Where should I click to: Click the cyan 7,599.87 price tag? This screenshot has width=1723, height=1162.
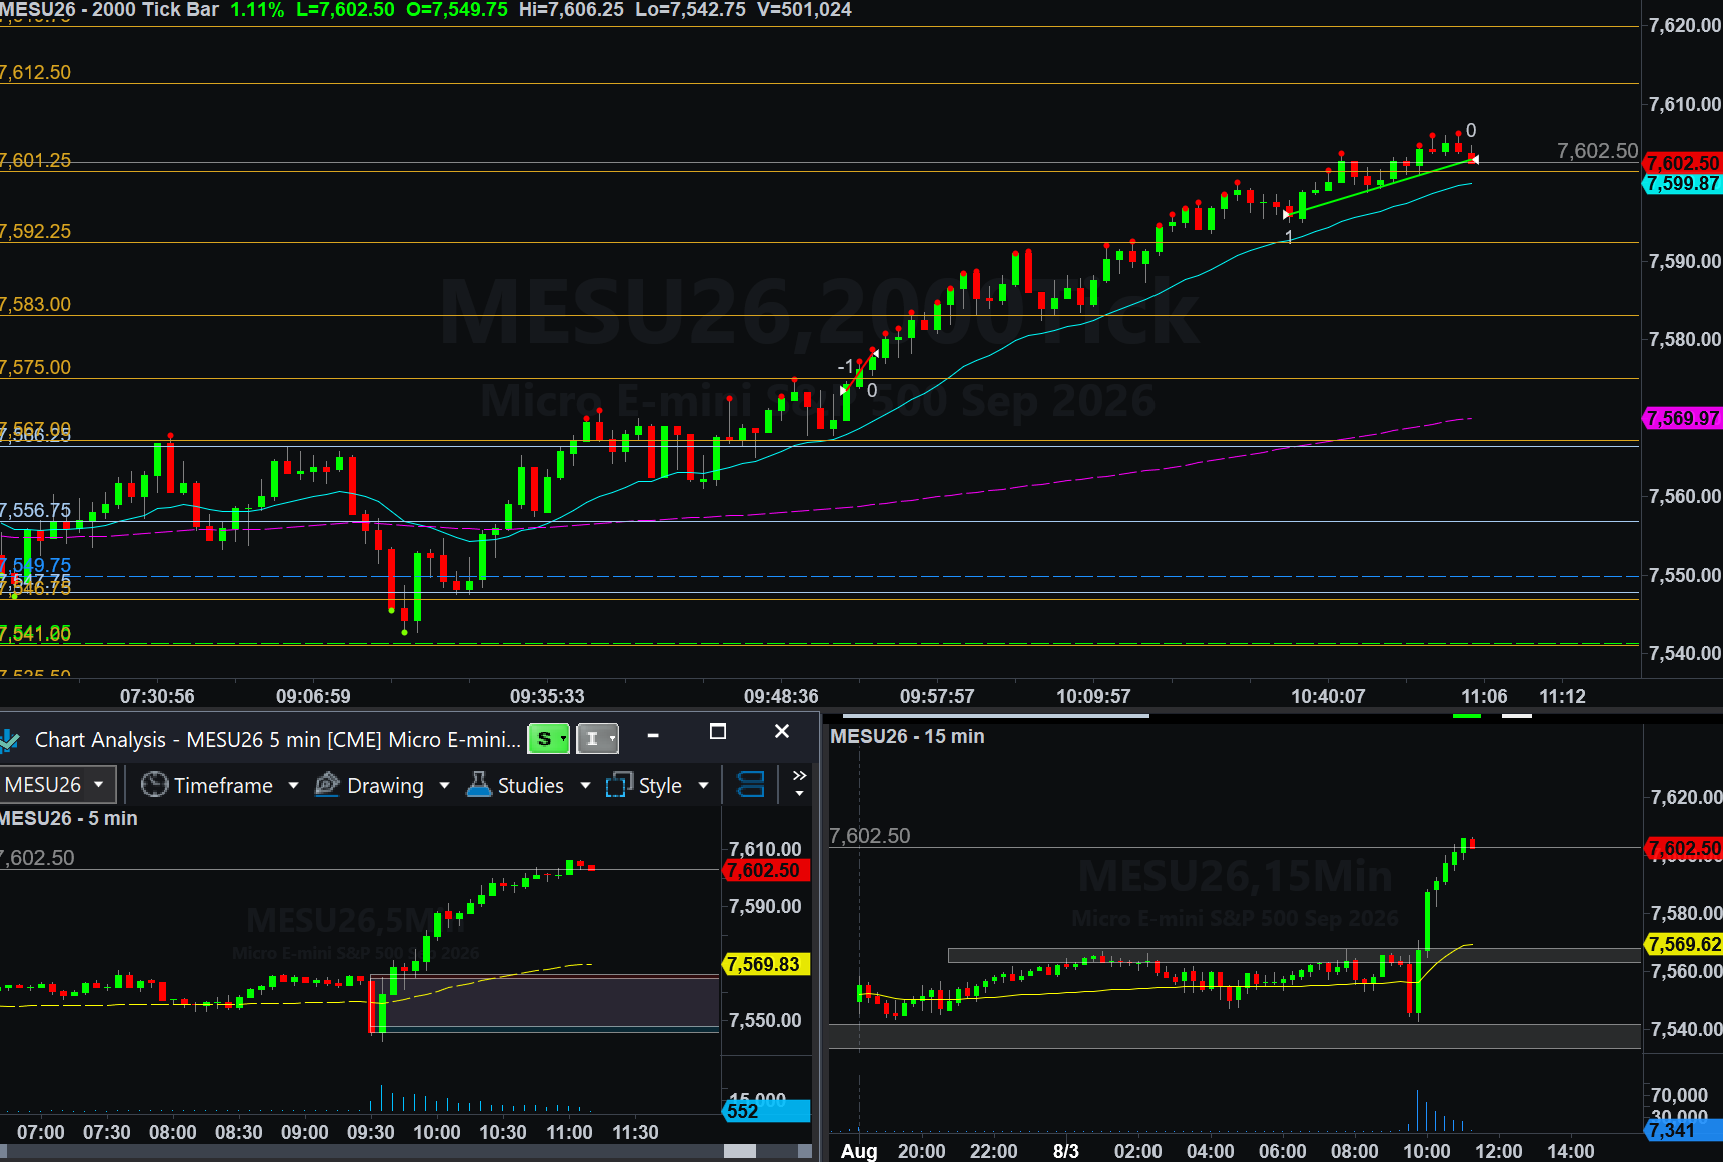[1683, 184]
